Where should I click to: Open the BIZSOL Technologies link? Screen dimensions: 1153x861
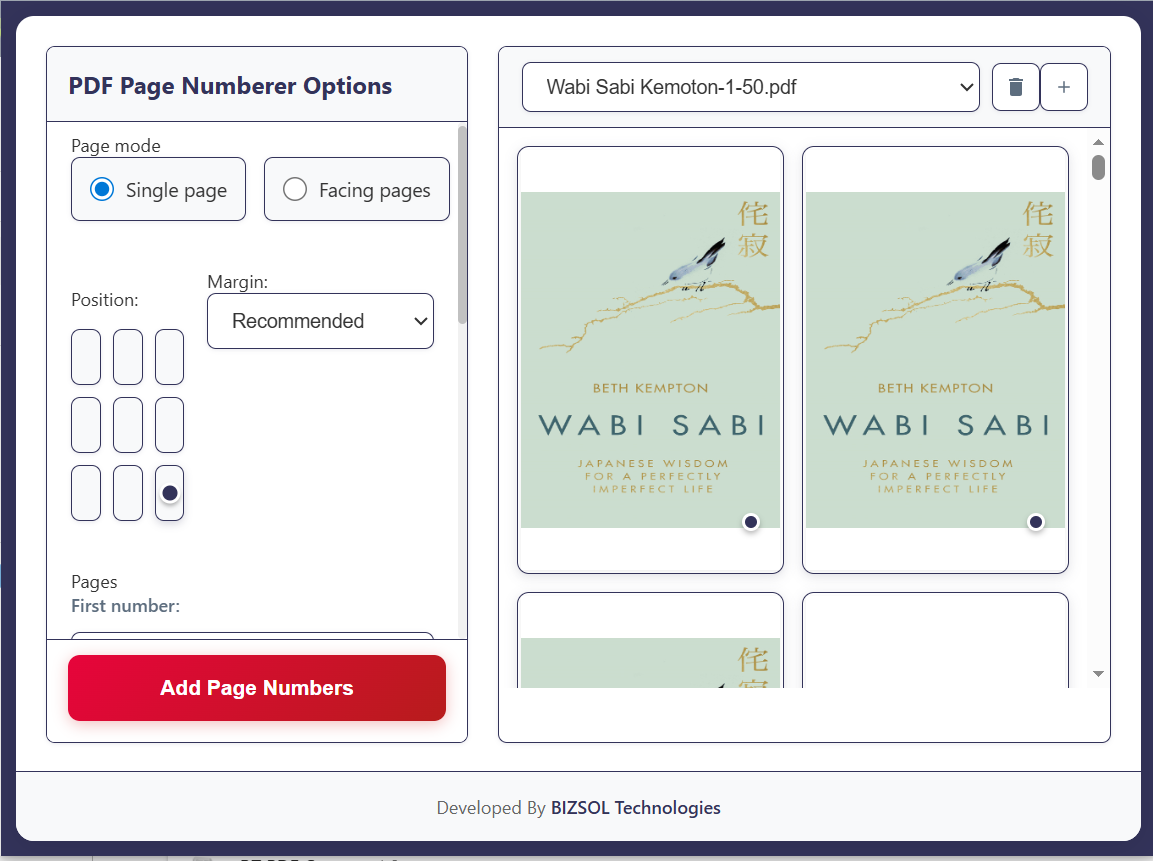635,808
